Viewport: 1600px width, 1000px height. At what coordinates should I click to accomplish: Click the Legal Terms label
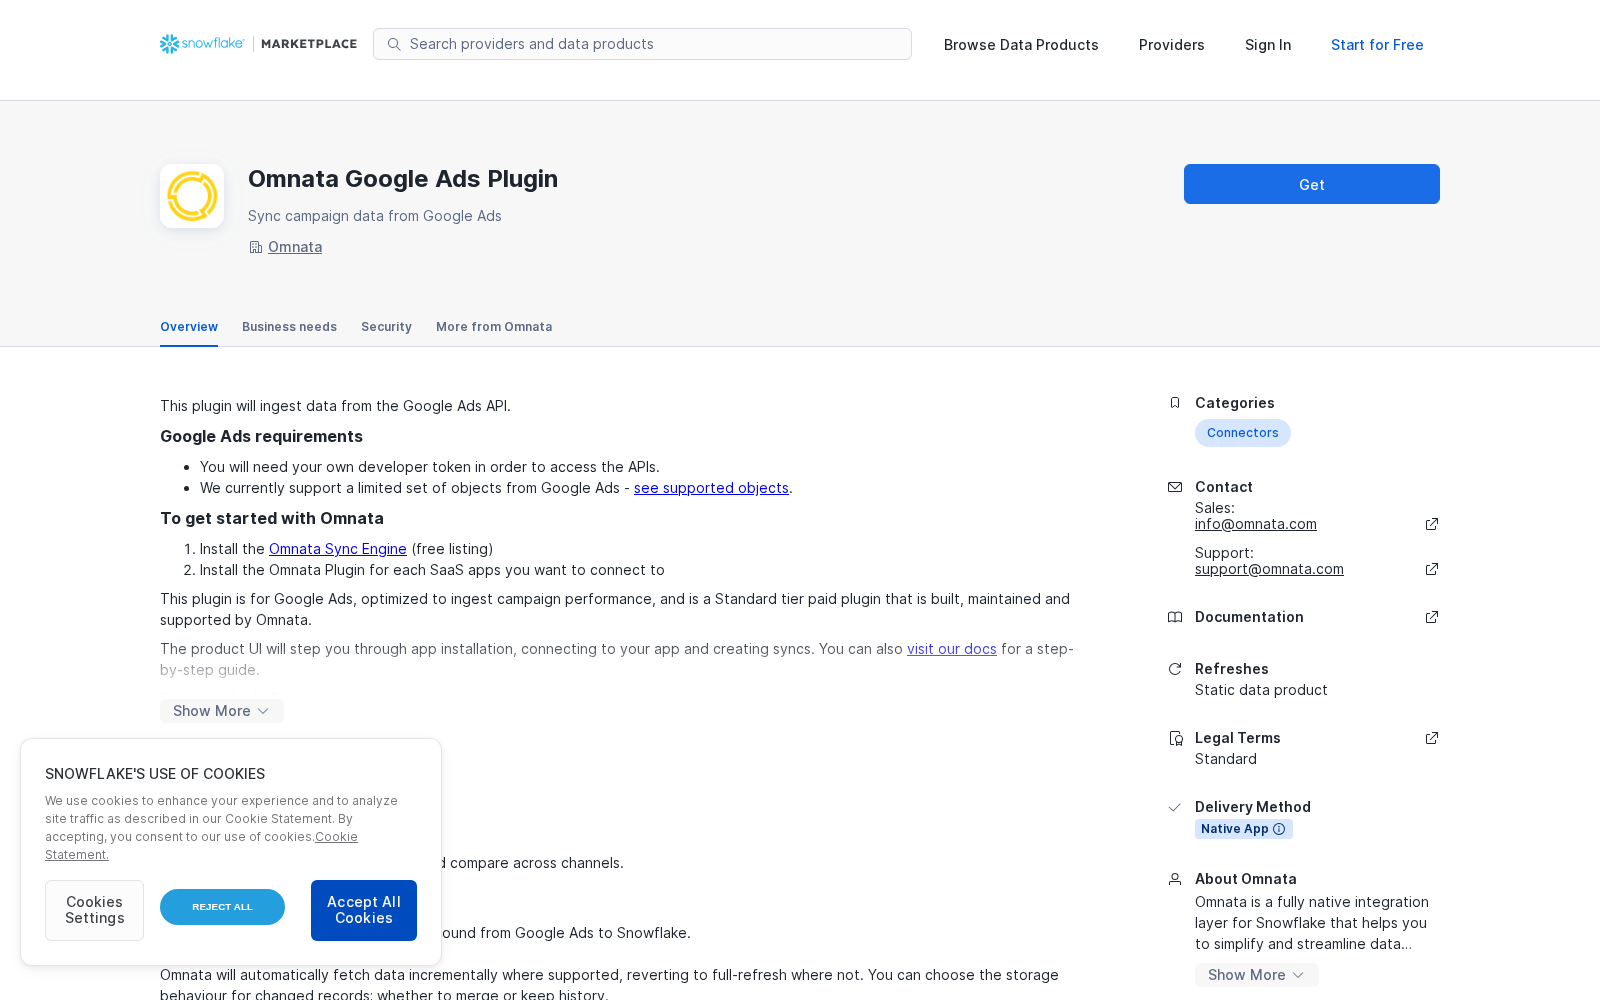click(1238, 738)
